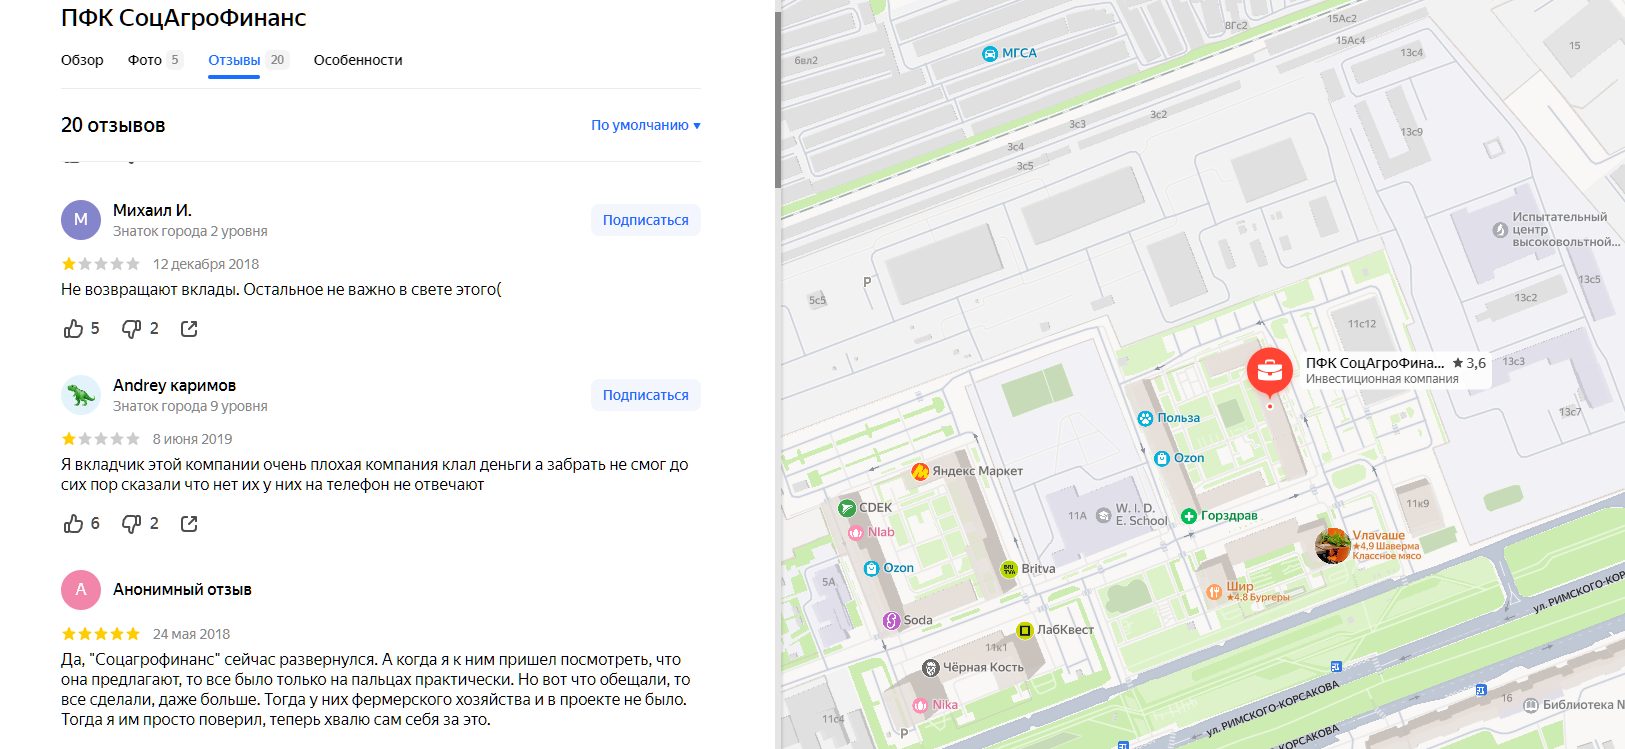The image size is (1625, 749).
Task: Share Михаил И.'s review
Action: coord(189,329)
